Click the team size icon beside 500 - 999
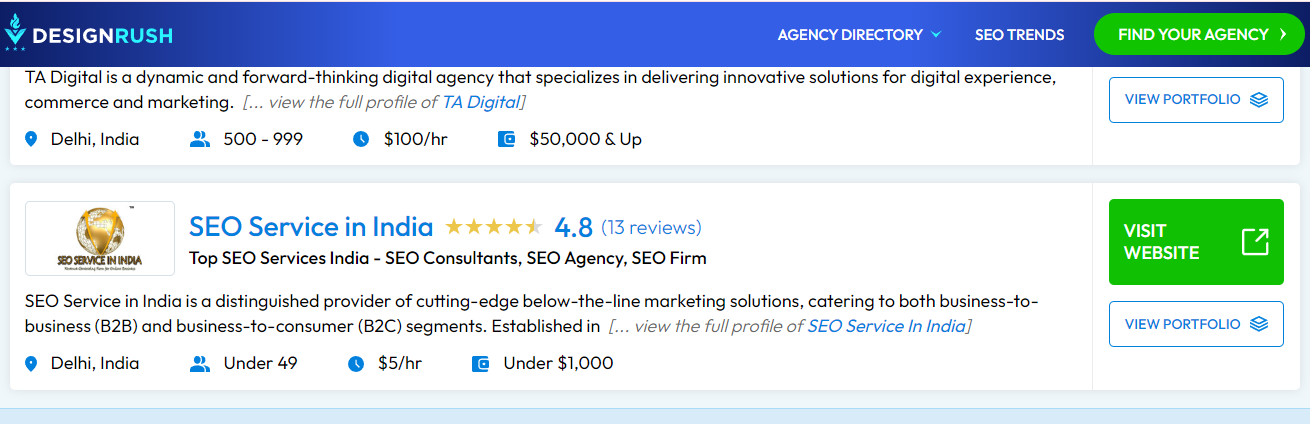This screenshot has height=424, width=1310. [200, 139]
